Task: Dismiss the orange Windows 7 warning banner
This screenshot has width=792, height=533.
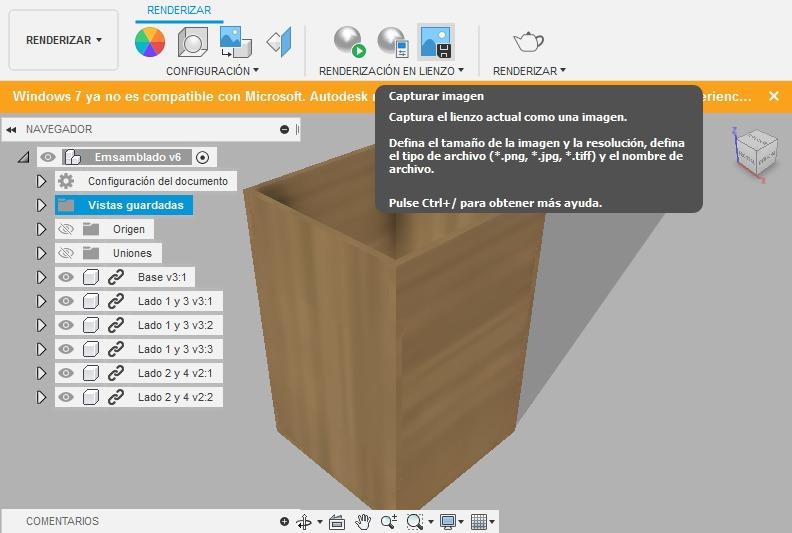Action: click(774, 96)
